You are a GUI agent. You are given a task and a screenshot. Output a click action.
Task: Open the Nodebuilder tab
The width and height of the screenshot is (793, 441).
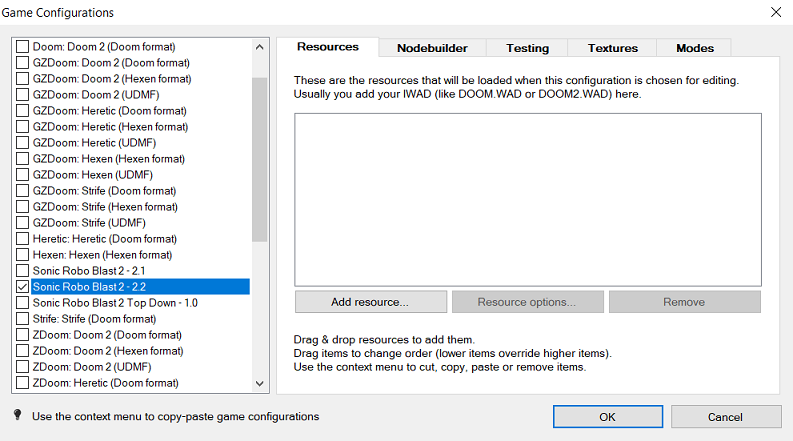(x=432, y=48)
